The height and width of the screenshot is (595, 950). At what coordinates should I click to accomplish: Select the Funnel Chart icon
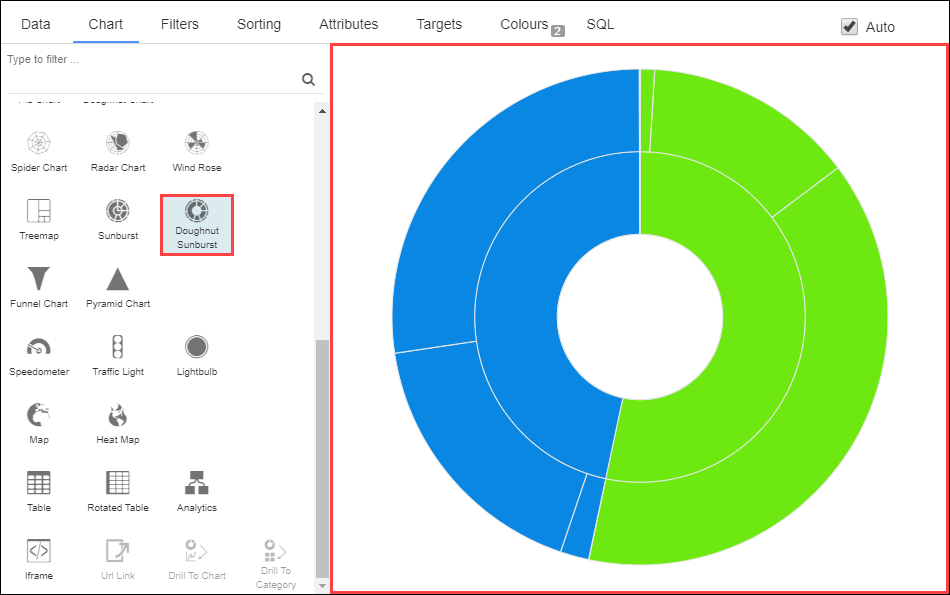[x=39, y=278]
